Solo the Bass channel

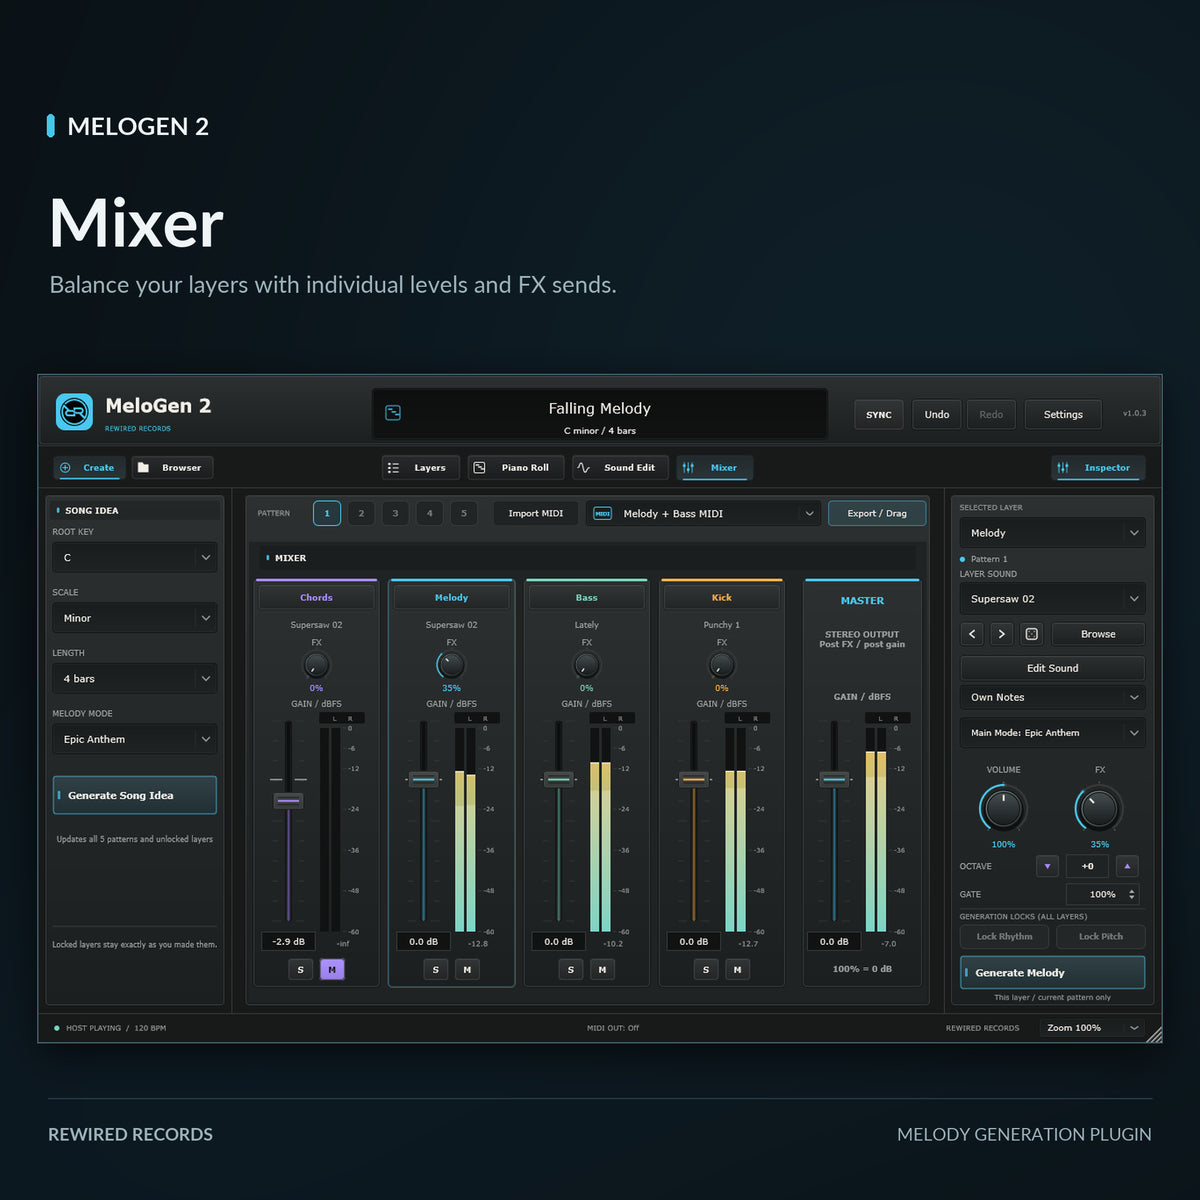(570, 969)
